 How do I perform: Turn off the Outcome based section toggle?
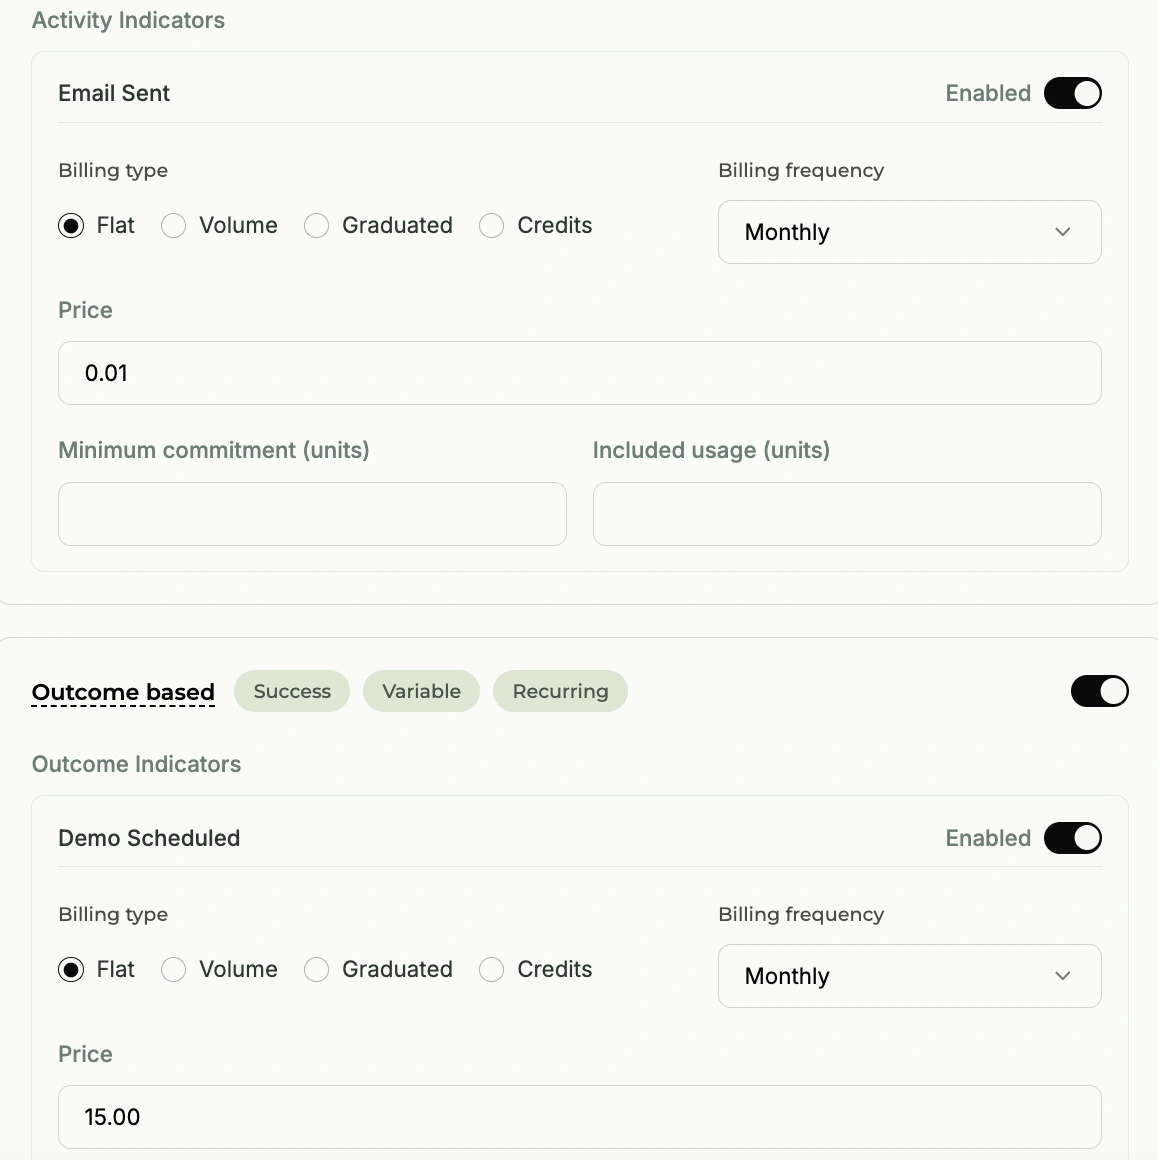[1099, 691]
